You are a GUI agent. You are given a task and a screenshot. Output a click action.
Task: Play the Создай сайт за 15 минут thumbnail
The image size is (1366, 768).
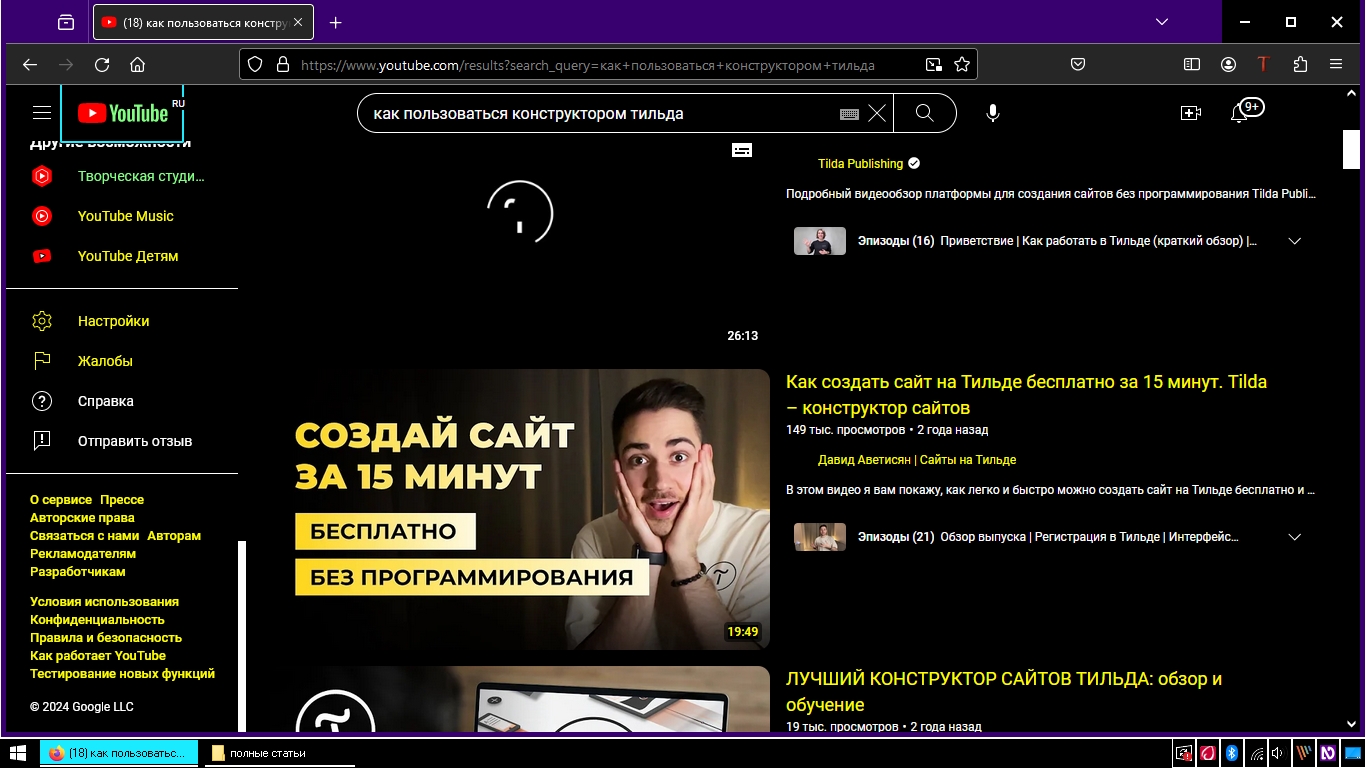coord(520,509)
